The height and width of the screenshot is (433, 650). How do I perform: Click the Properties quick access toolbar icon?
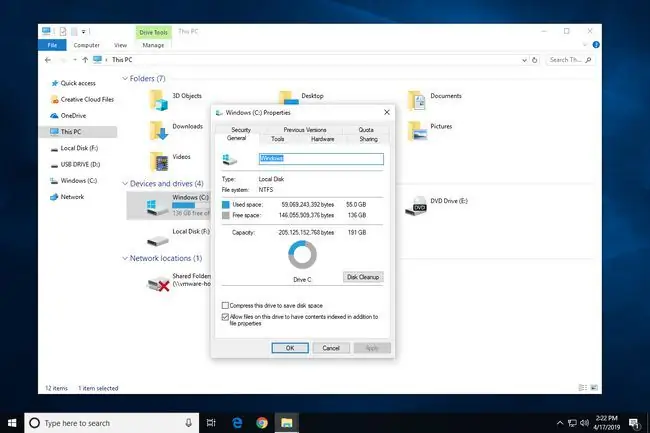tap(63, 31)
